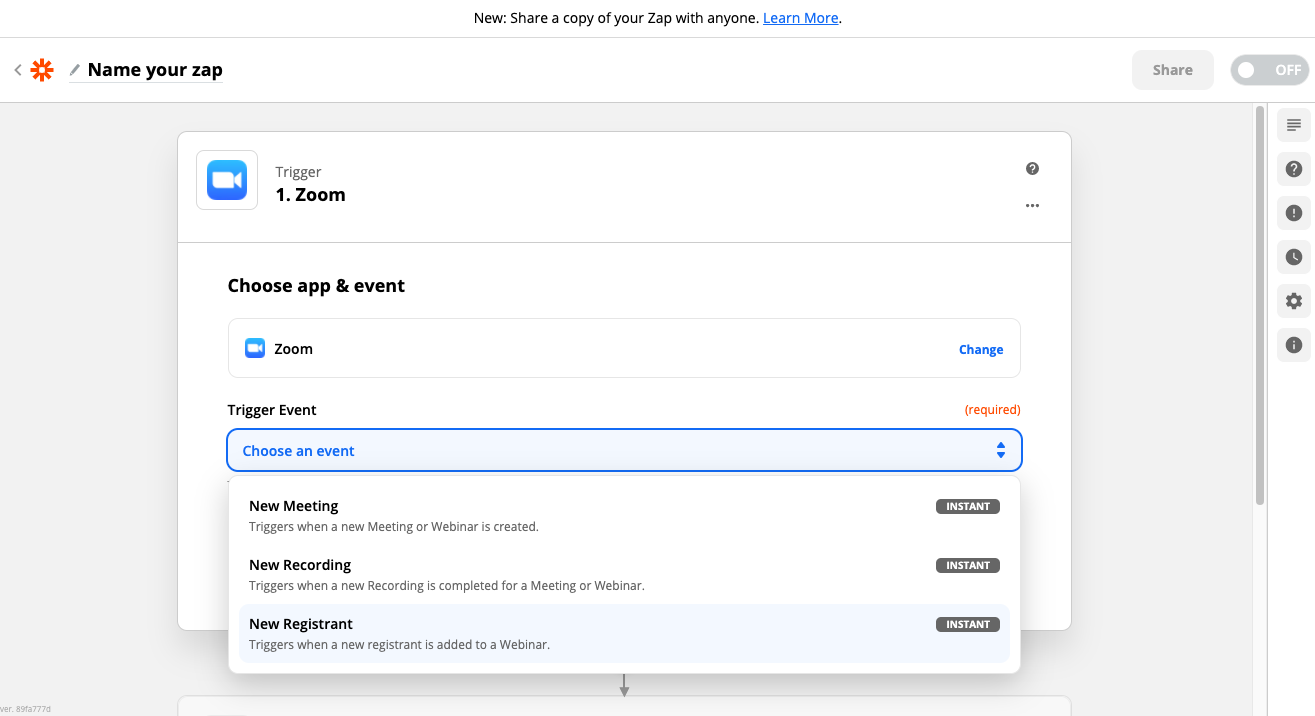Image resolution: width=1315 pixels, height=716 pixels.
Task: Select the New Registrant trigger event
Action: pyautogui.click(x=624, y=634)
